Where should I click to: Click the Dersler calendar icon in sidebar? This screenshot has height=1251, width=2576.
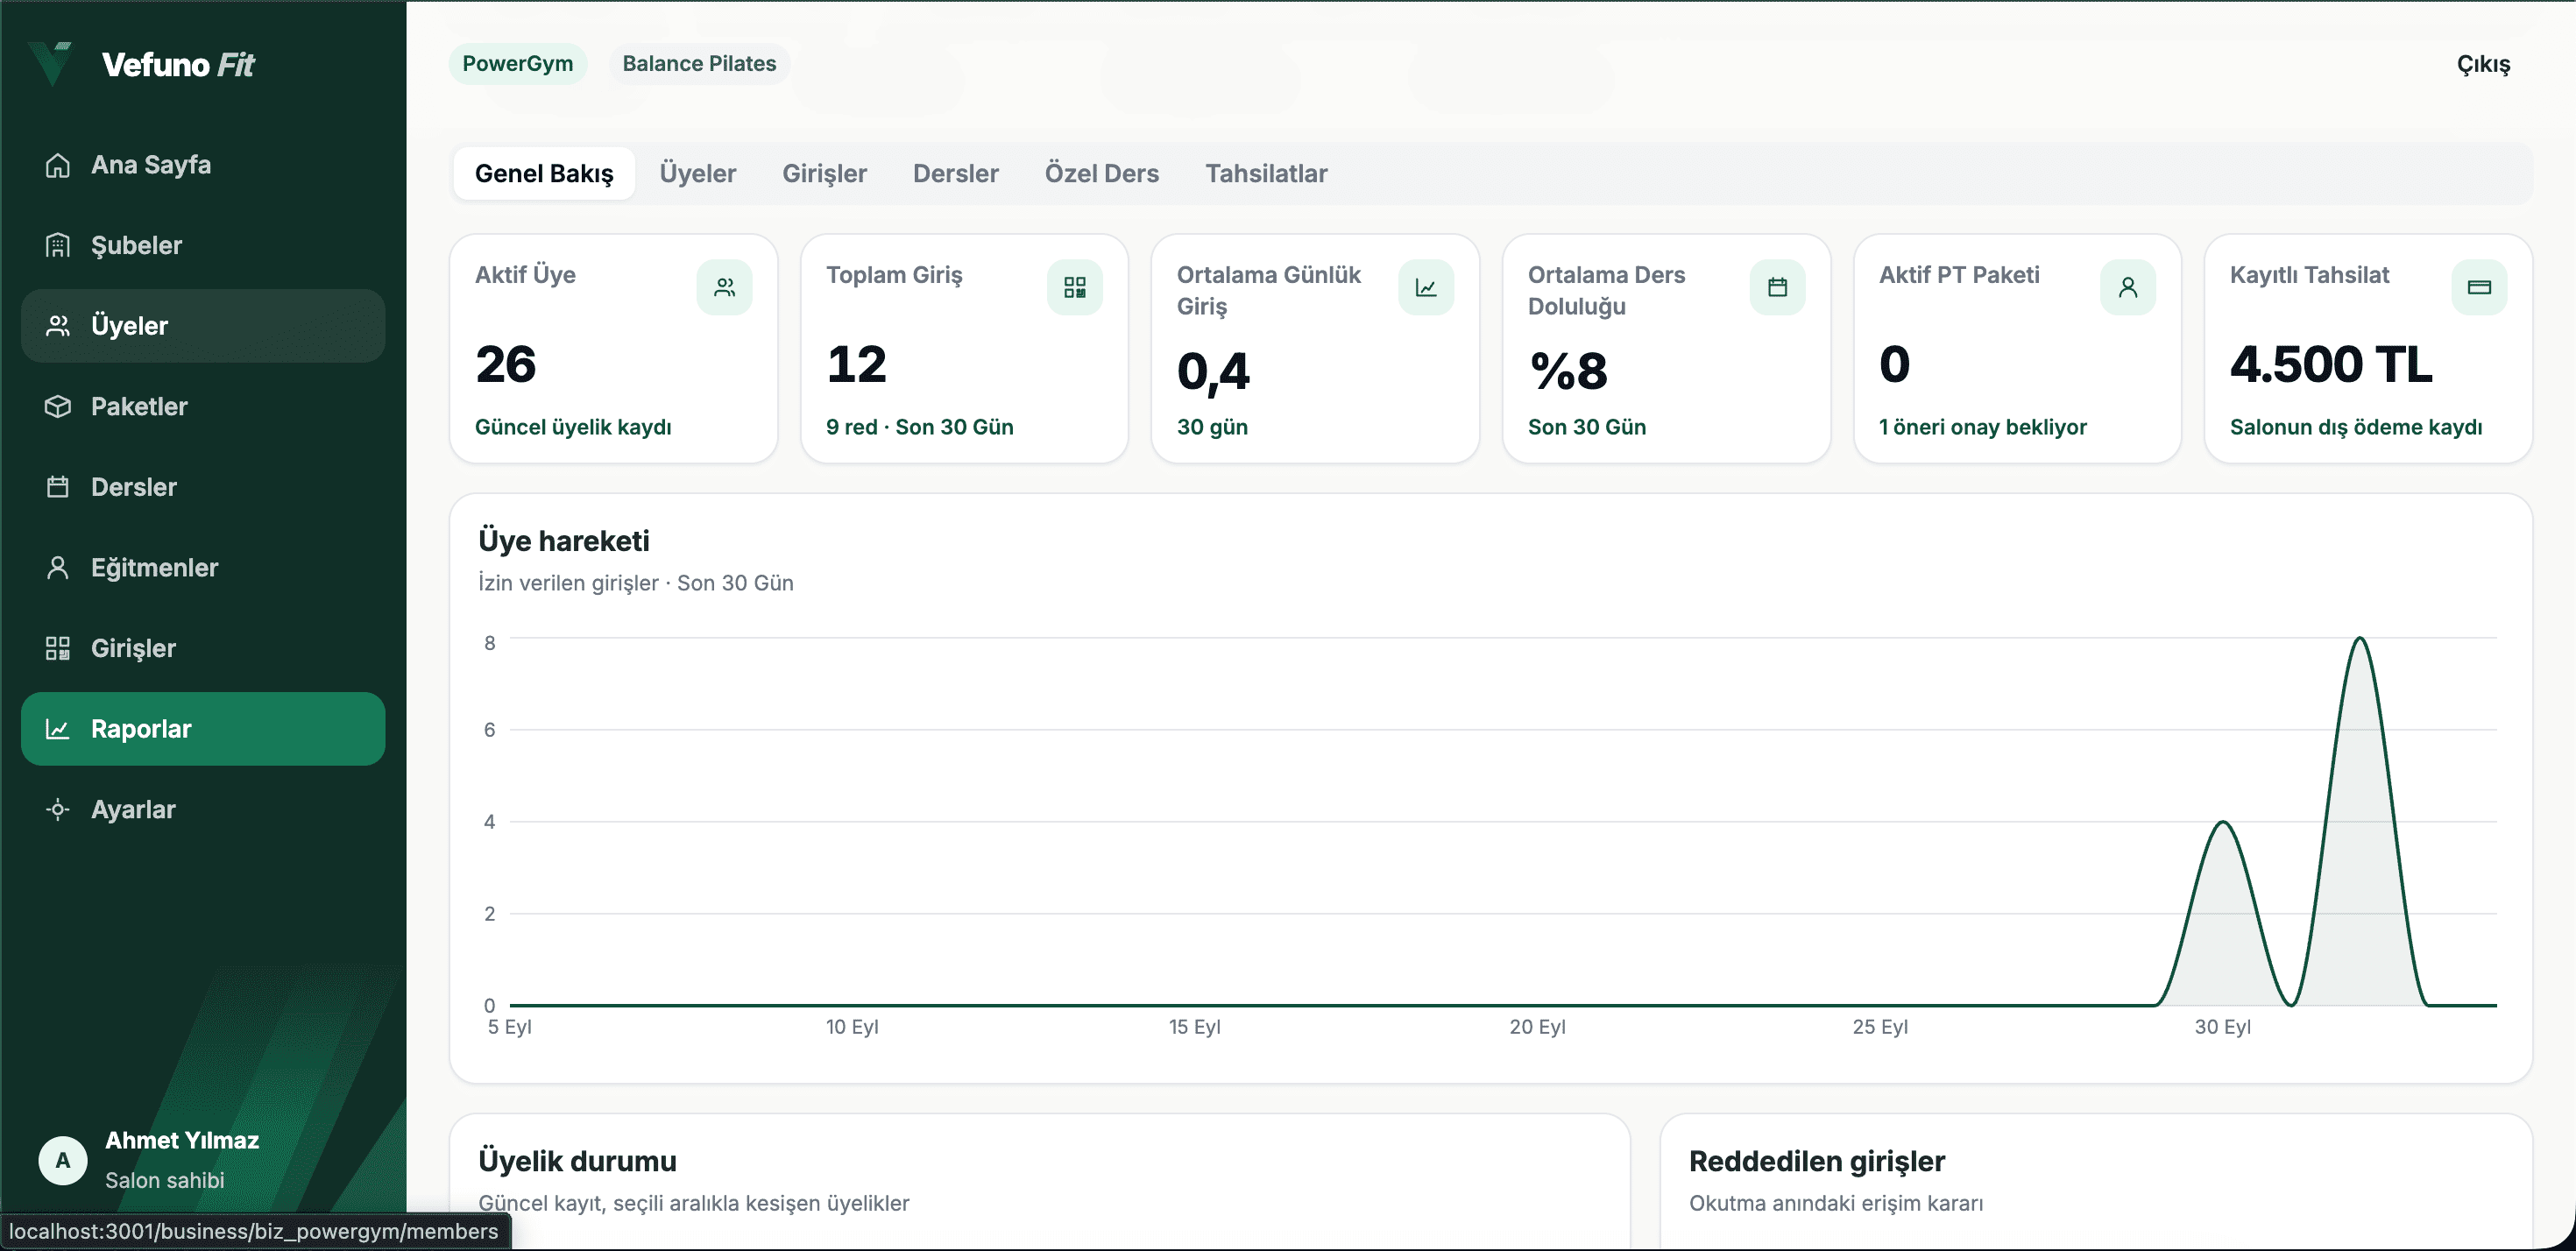click(x=58, y=487)
